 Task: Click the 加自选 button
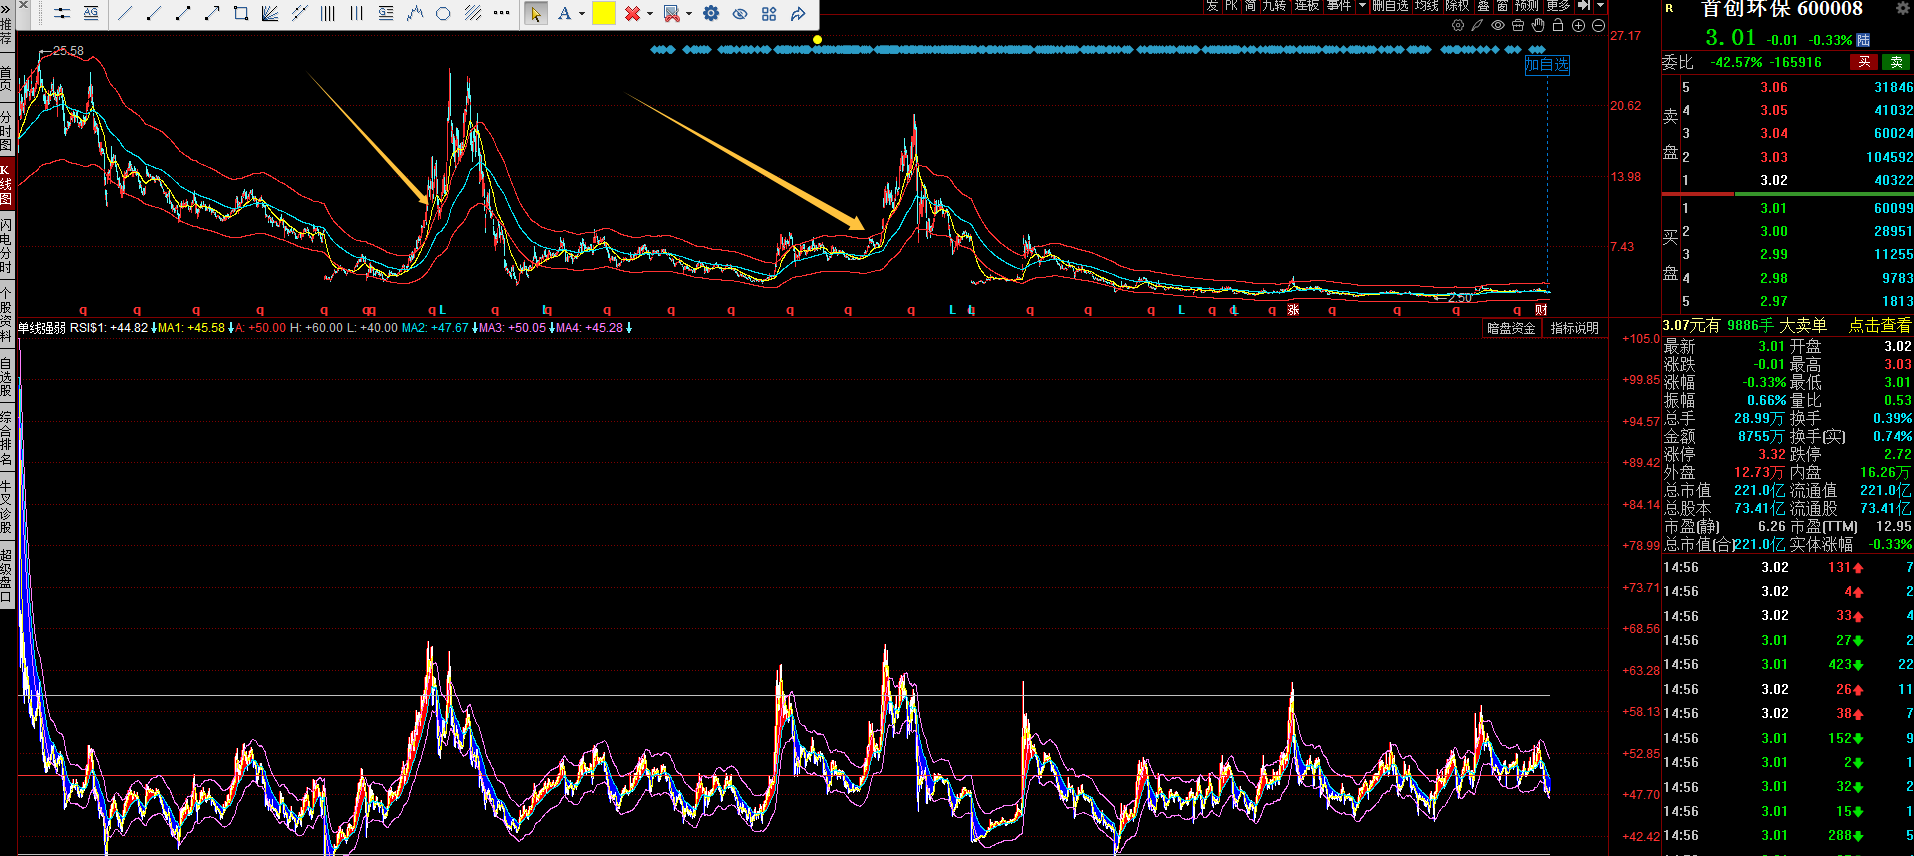(1546, 65)
